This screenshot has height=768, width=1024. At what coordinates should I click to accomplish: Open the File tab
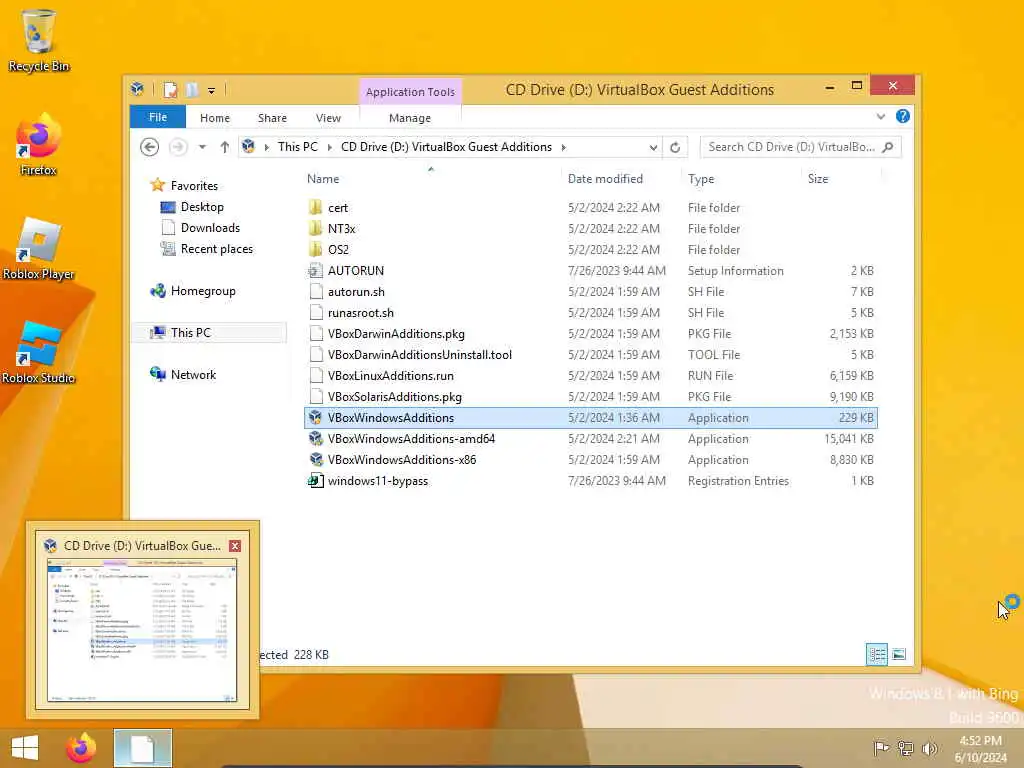158,117
